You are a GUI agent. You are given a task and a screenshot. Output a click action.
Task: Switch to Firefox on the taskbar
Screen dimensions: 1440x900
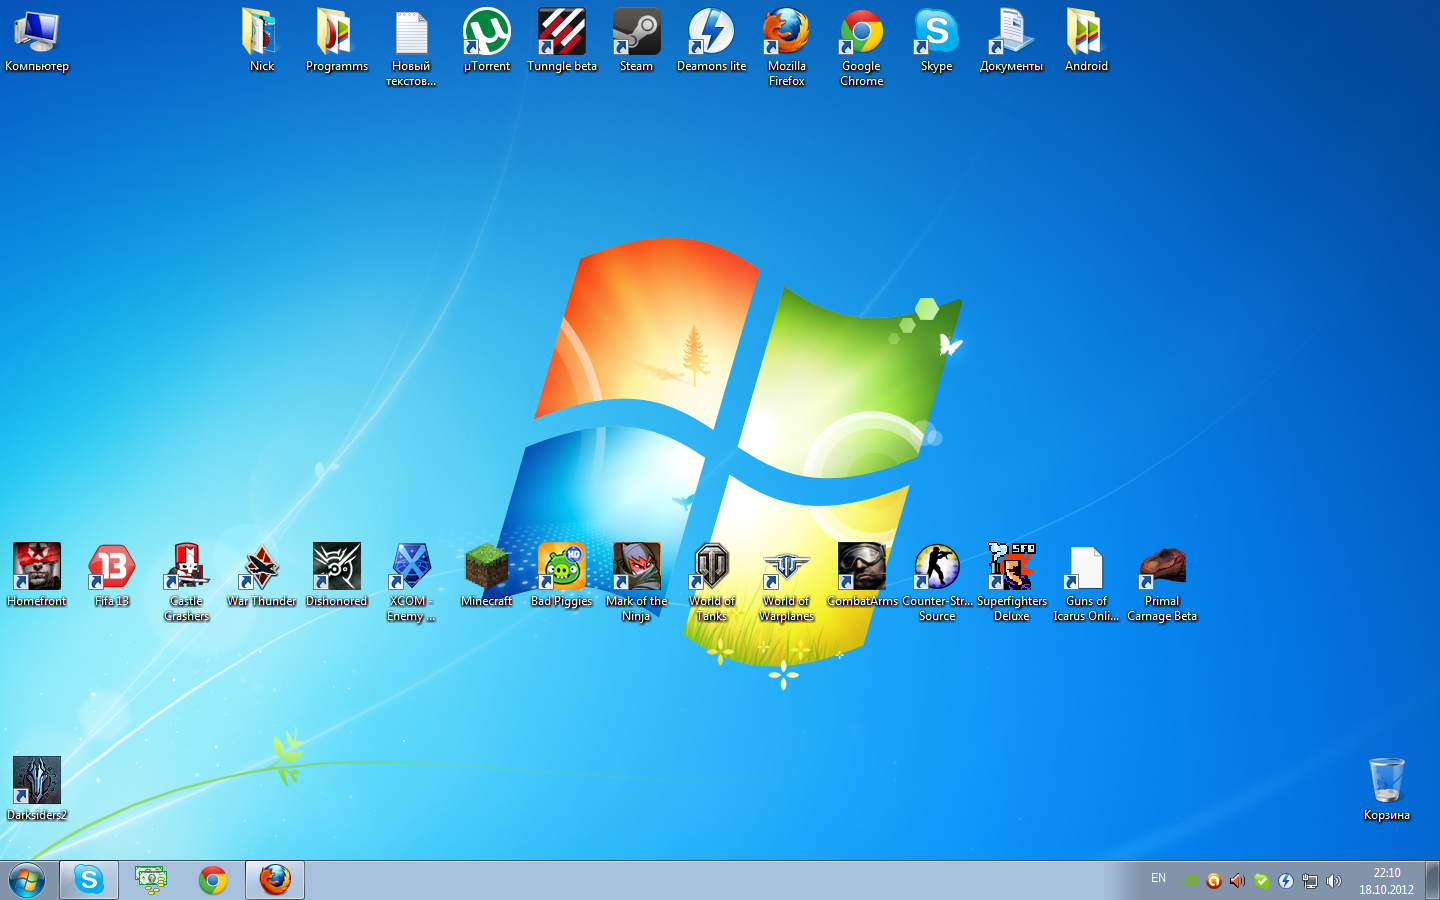275,880
